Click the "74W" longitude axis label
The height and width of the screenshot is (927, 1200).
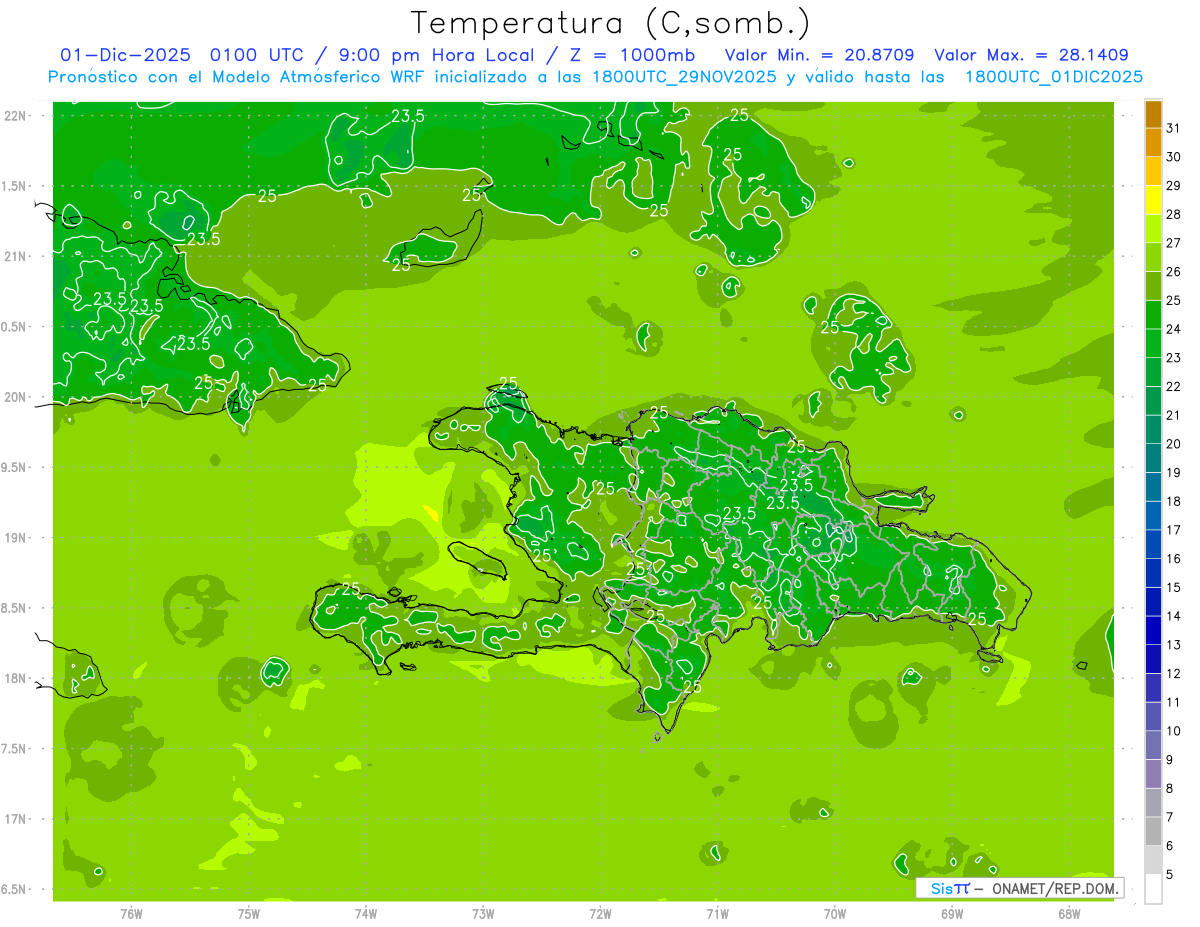[366, 914]
